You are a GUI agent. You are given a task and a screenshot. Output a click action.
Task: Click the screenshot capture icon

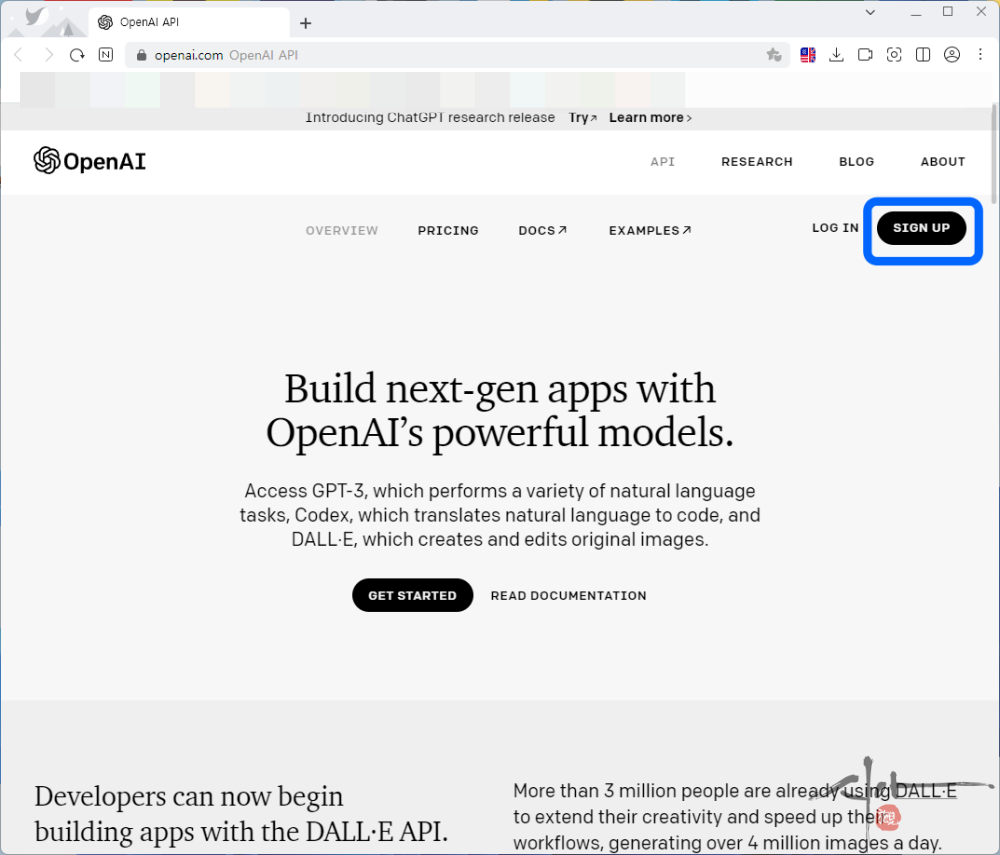894,55
